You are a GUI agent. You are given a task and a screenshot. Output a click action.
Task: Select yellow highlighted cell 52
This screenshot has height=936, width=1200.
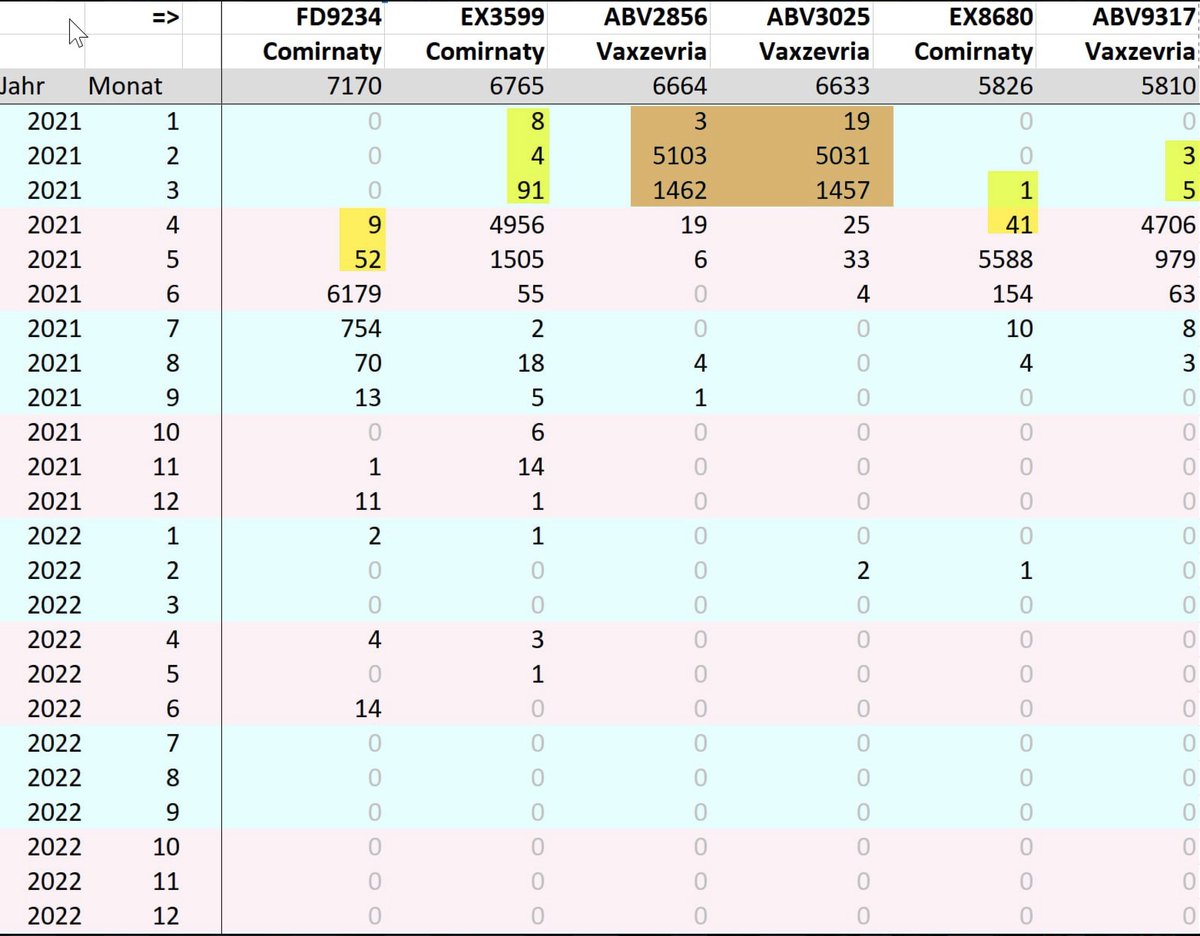click(x=367, y=260)
